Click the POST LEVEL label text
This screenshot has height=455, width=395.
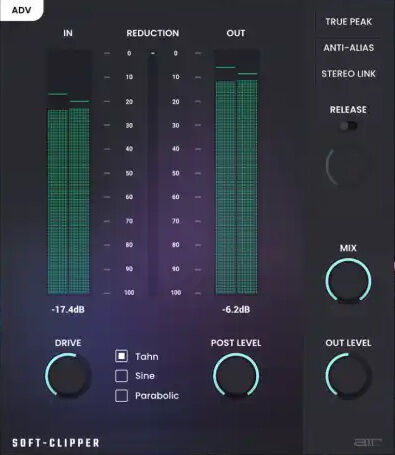(x=236, y=343)
